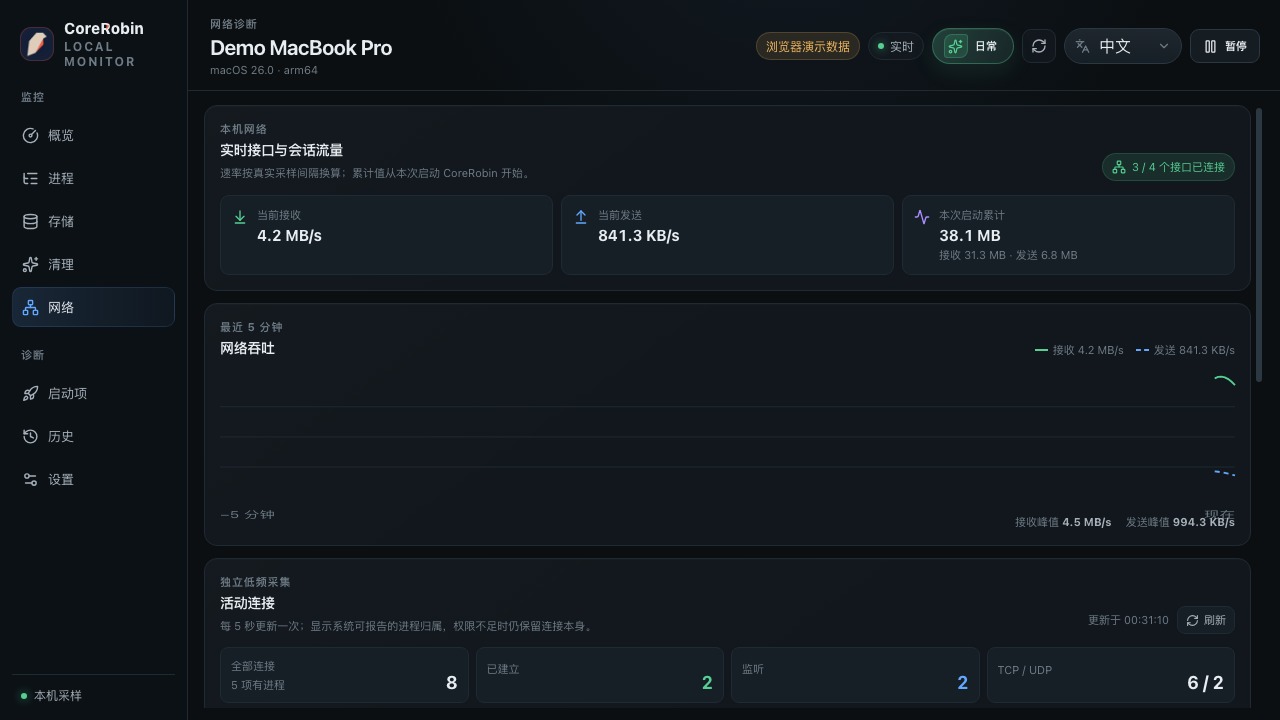Toggle the 日常 mode button

pyautogui.click(x=973, y=46)
